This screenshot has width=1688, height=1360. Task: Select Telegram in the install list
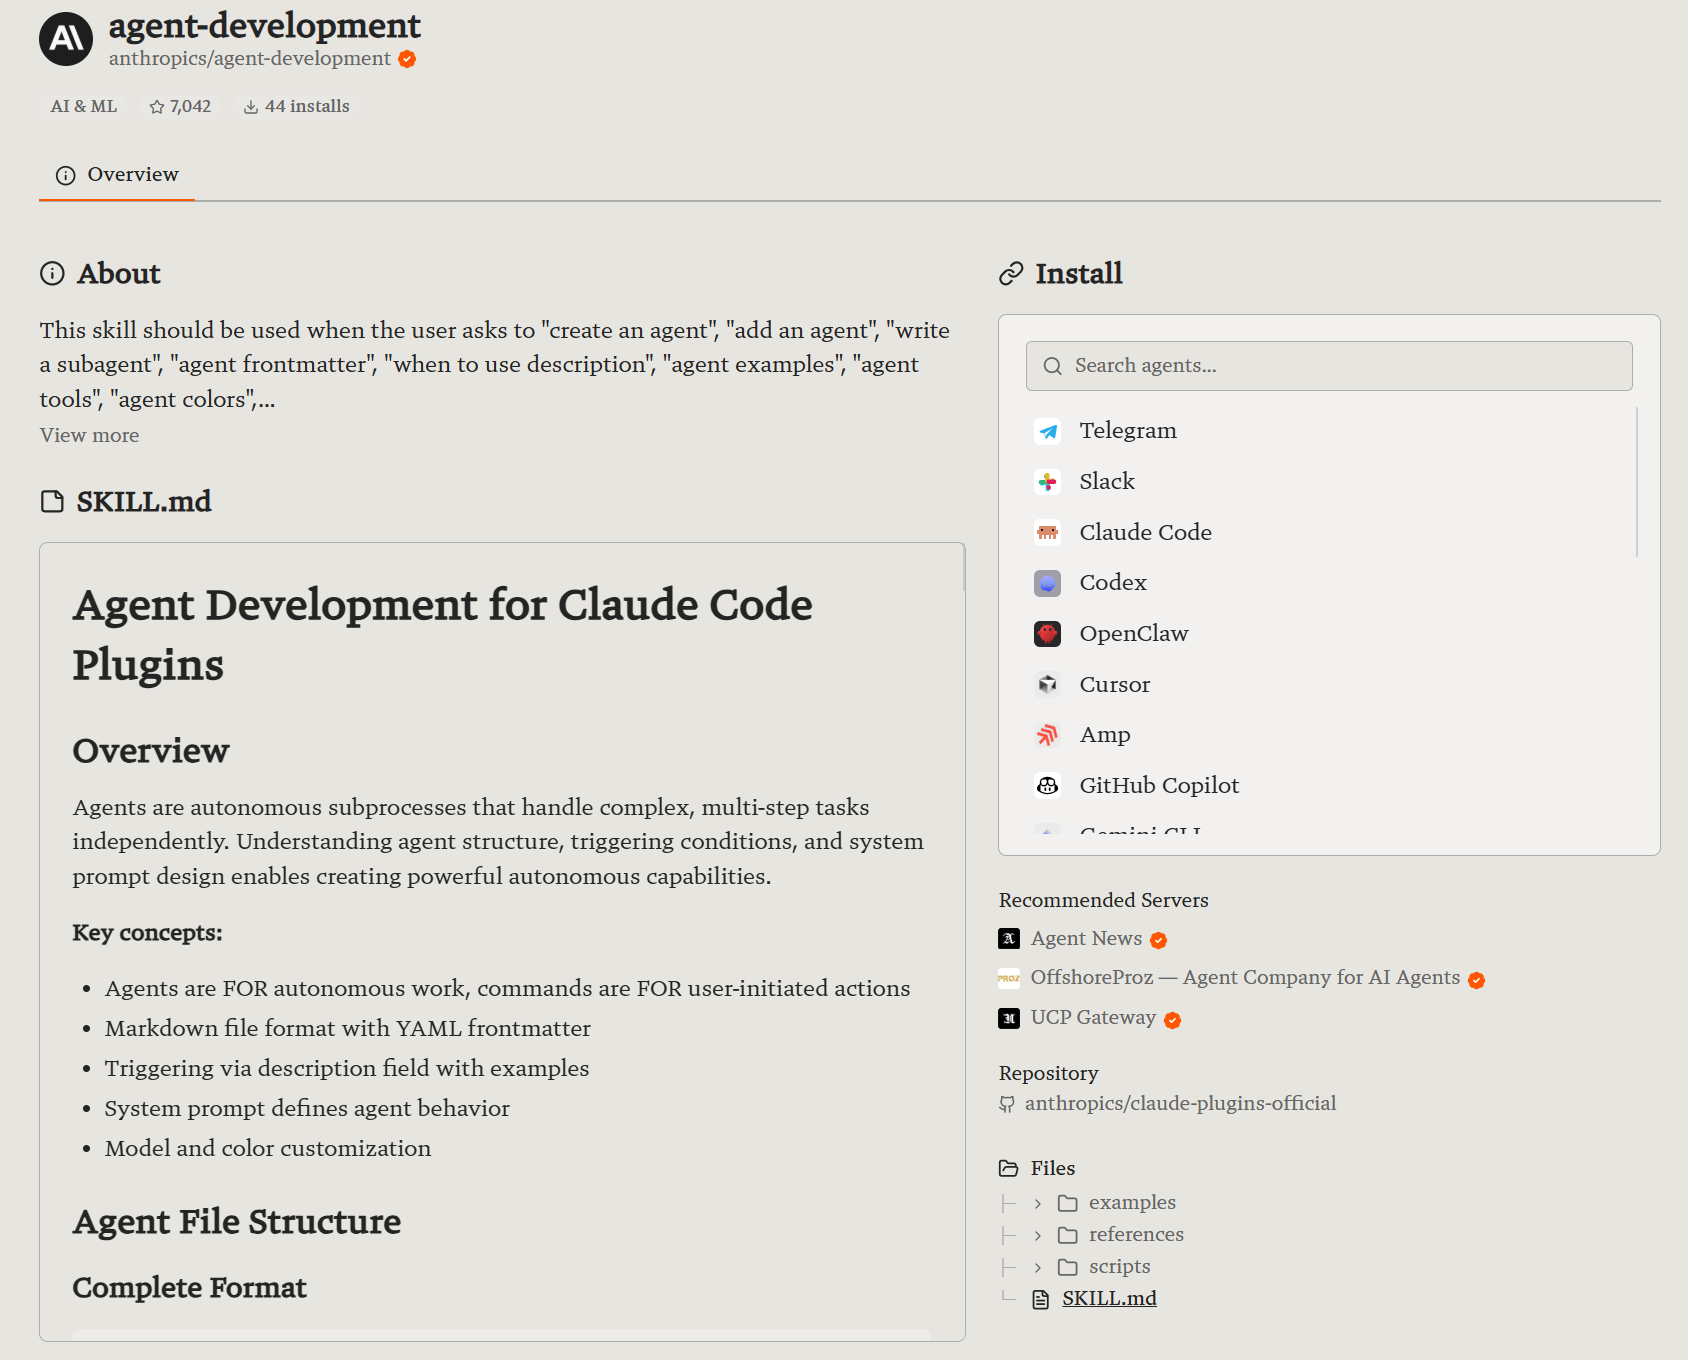coord(1329,431)
